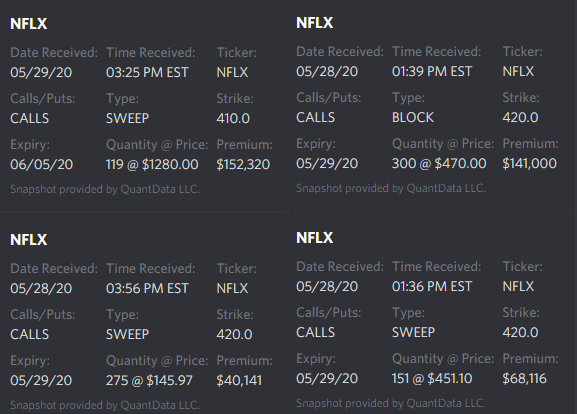This screenshot has width=577, height=414.
Task: Click the 05/29/20 date received value
Action: (x=41, y=72)
